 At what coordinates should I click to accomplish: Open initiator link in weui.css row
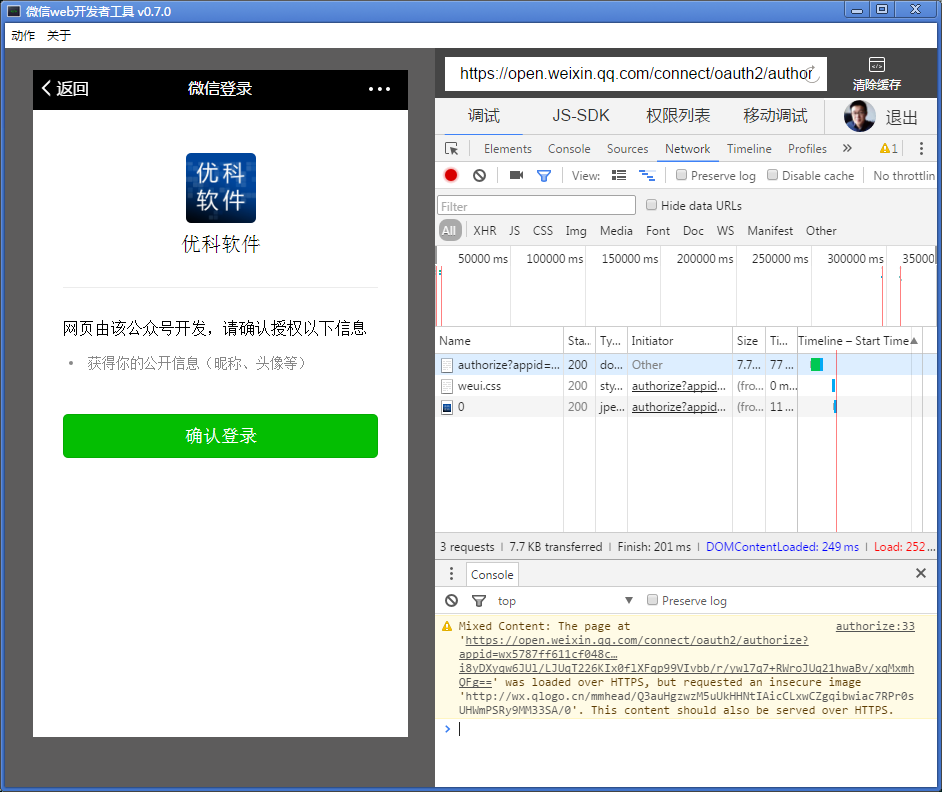679,386
